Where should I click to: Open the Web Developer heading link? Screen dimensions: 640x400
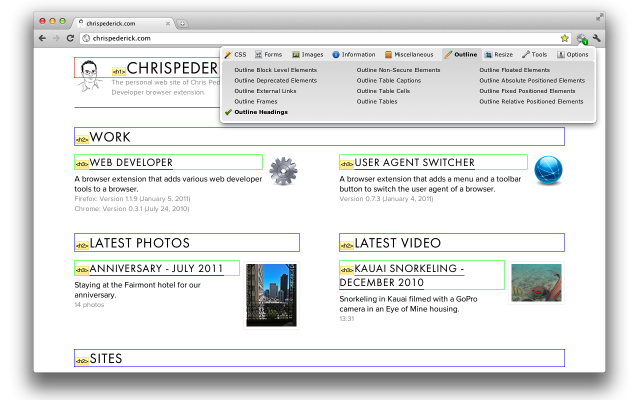[131, 162]
